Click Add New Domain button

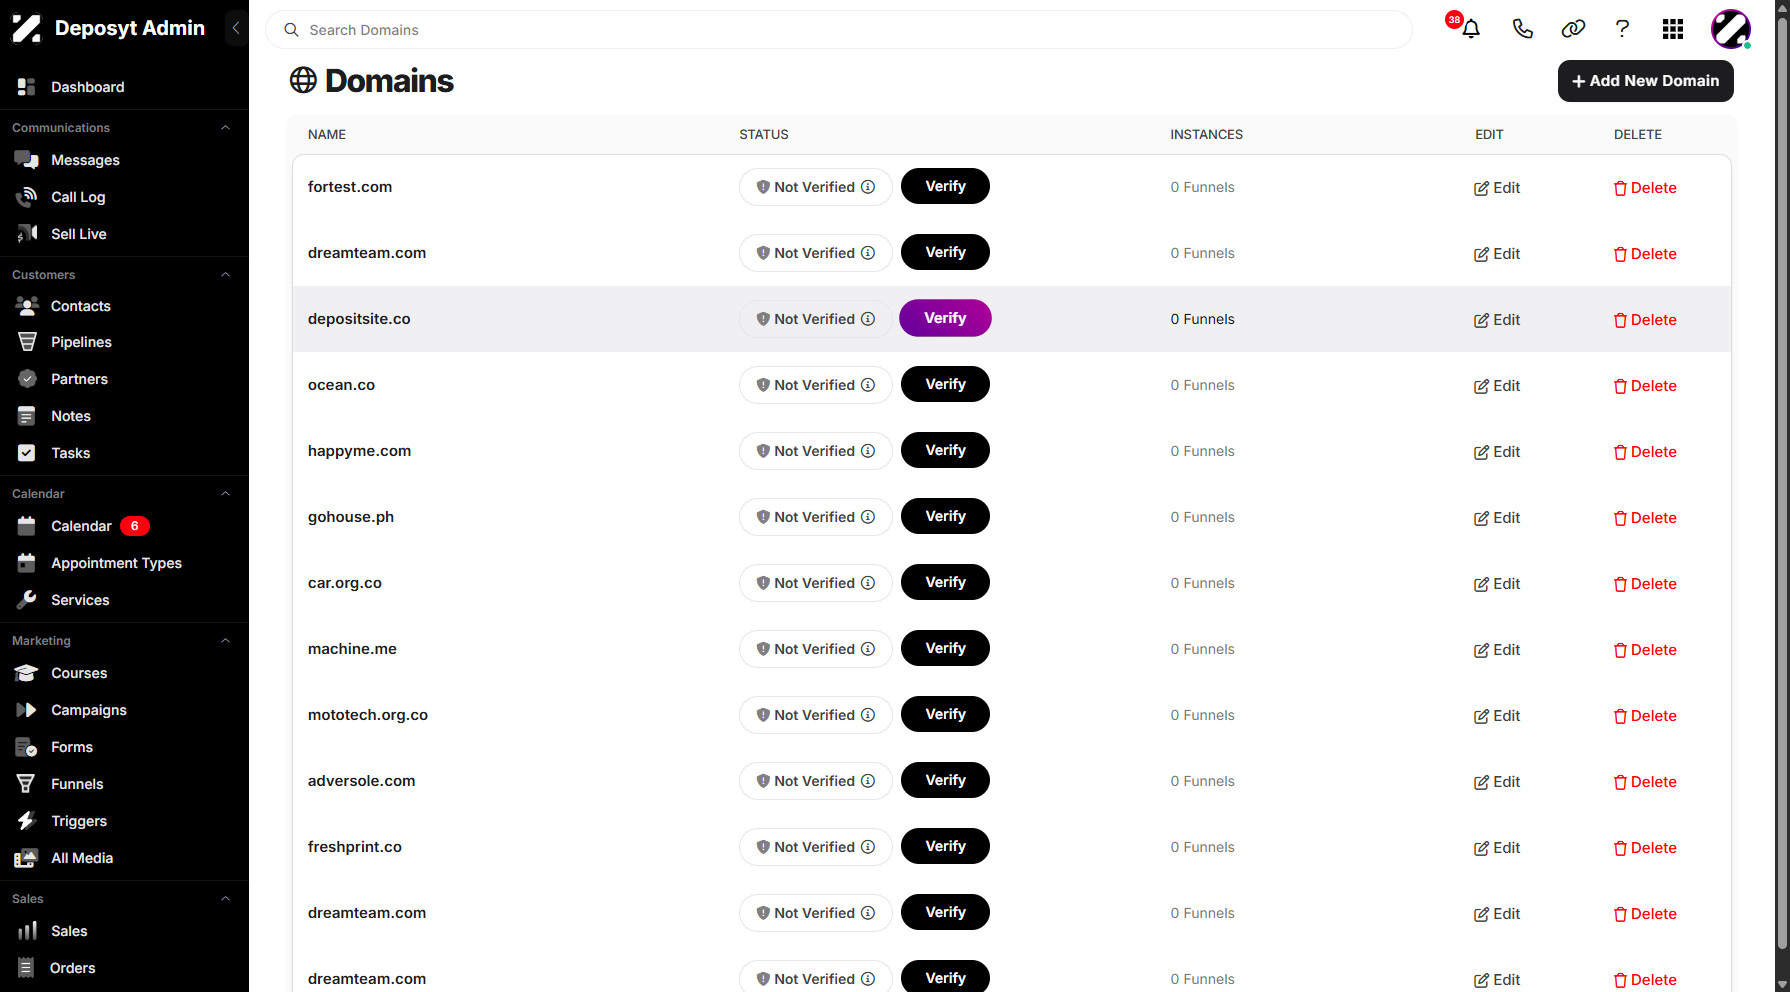(x=1645, y=81)
